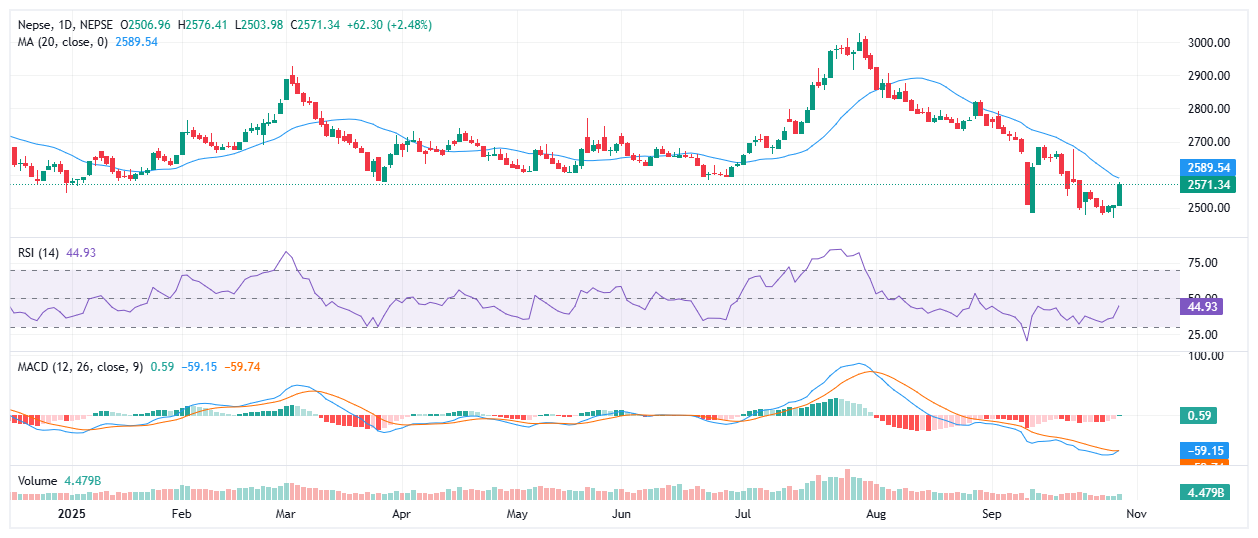Click the green 2571.34 current price tag

point(1208,185)
